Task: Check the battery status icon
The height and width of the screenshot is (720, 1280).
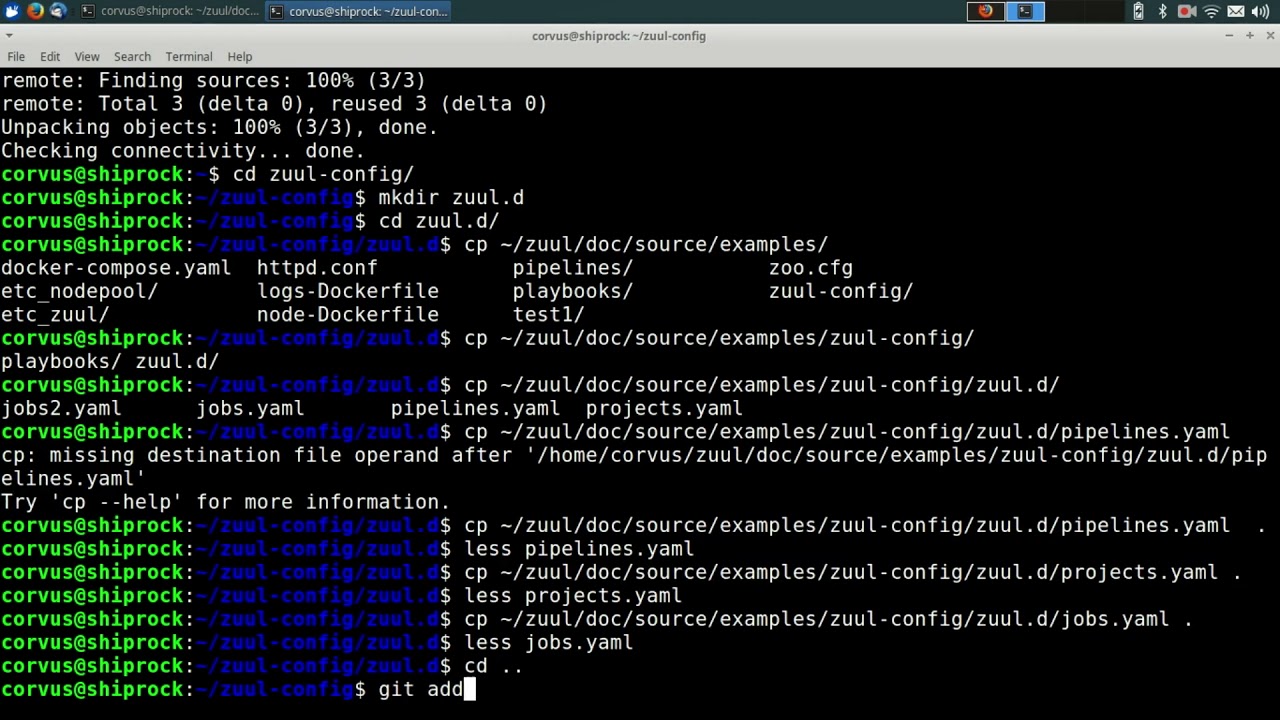Action: click(x=1138, y=11)
